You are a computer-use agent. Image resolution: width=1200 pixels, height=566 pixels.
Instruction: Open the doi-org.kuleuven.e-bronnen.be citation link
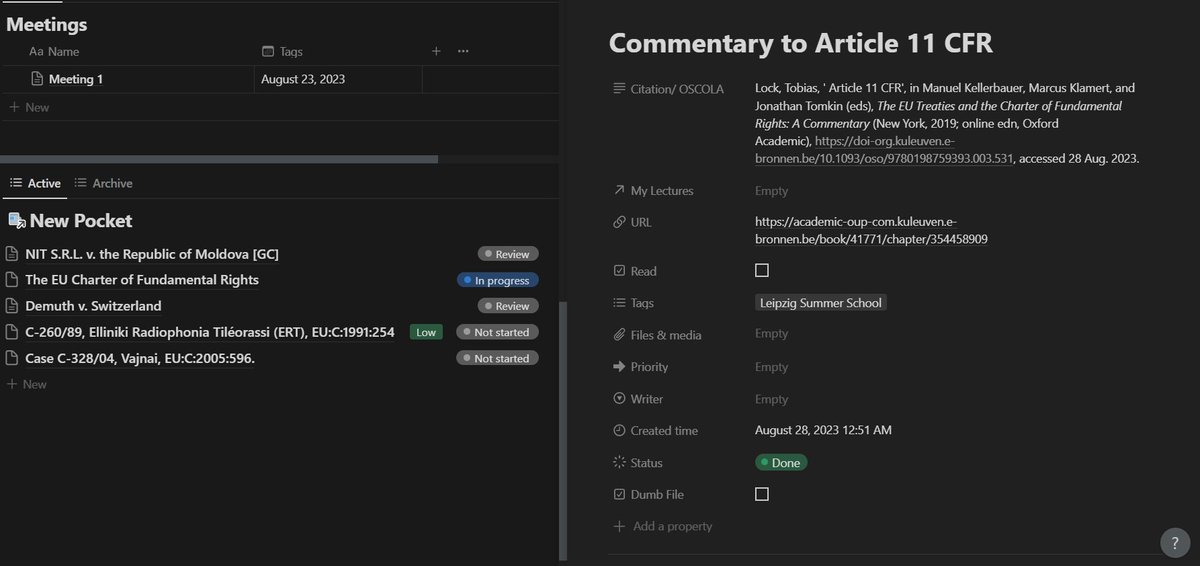[x=884, y=150]
